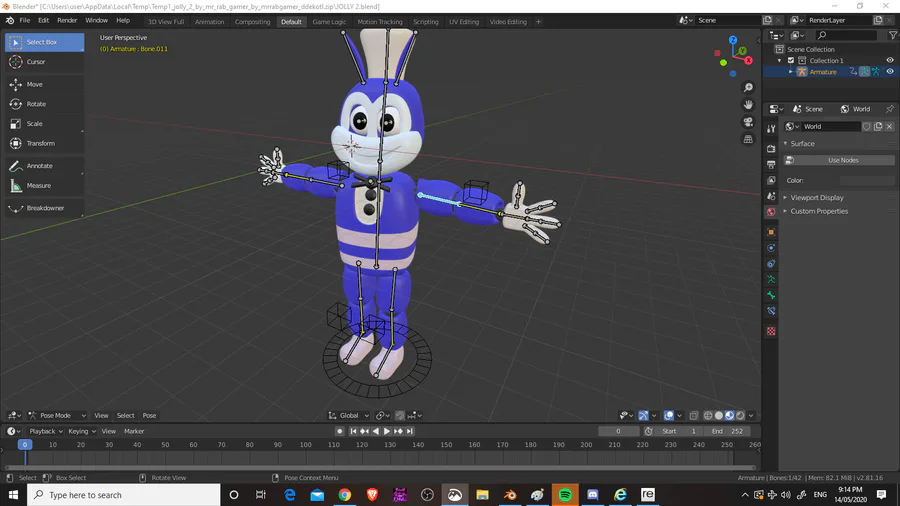Collapse the Surface panel

(x=802, y=143)
